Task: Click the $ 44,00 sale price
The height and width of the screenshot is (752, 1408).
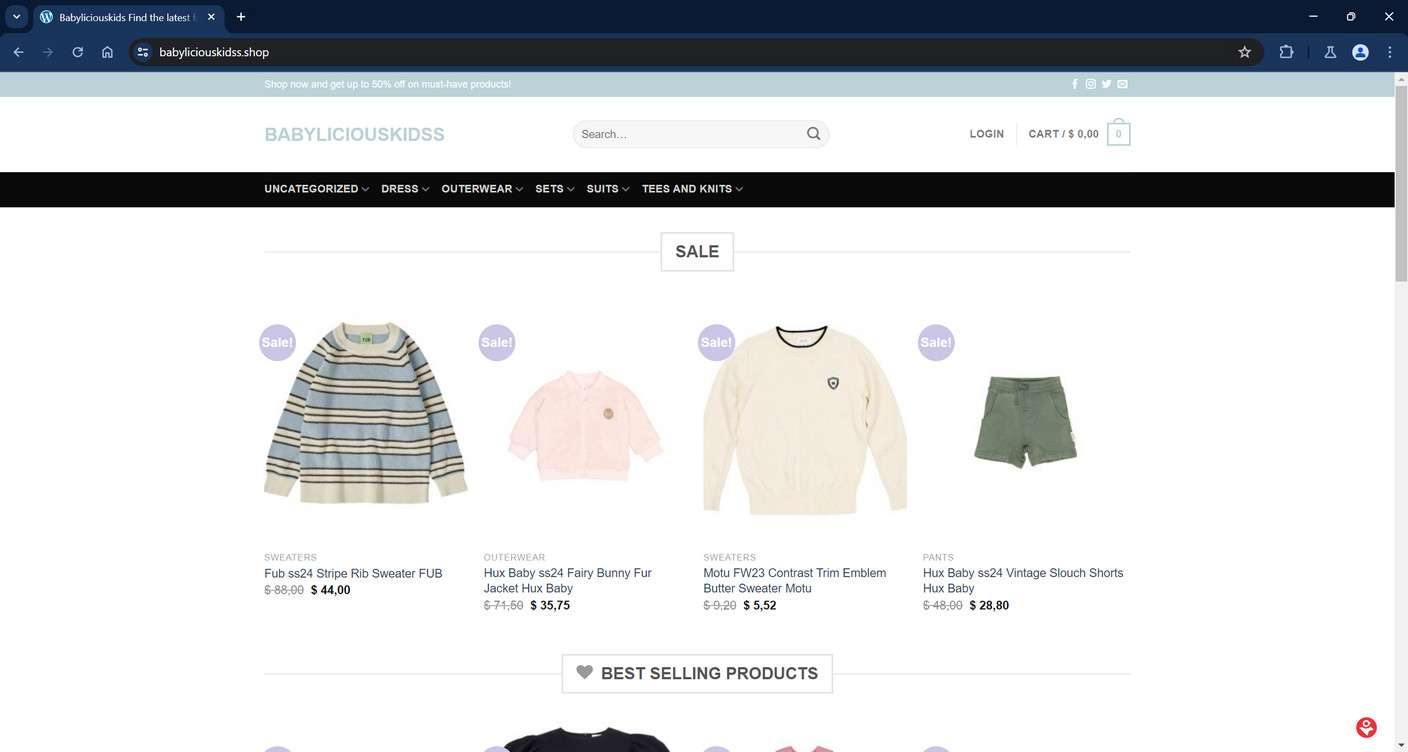Action: 331,590
